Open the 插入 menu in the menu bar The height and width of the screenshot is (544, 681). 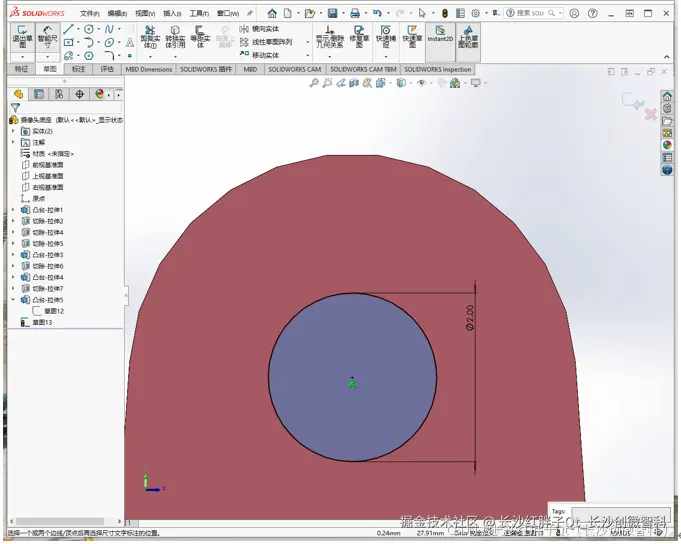point(172,13)
